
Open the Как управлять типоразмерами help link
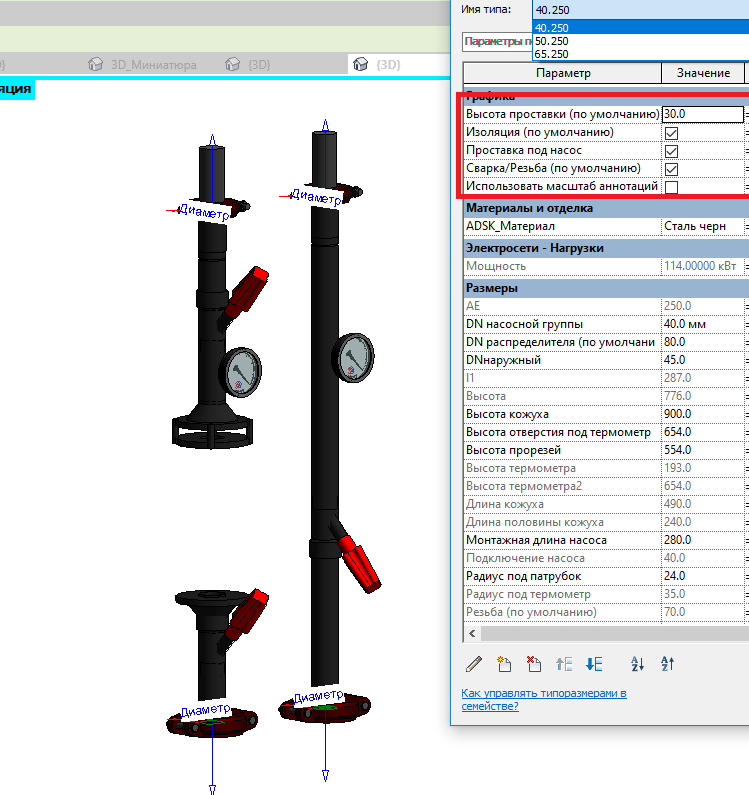coord(544,699)
